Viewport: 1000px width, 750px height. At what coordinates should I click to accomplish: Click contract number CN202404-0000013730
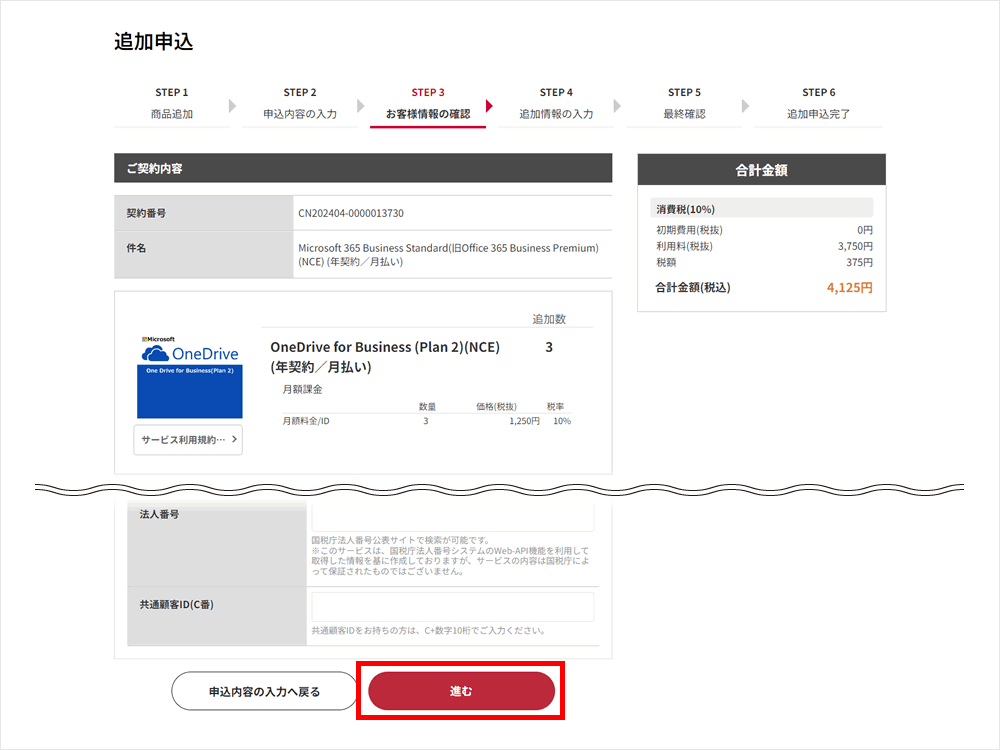click(x=351, y=213)
